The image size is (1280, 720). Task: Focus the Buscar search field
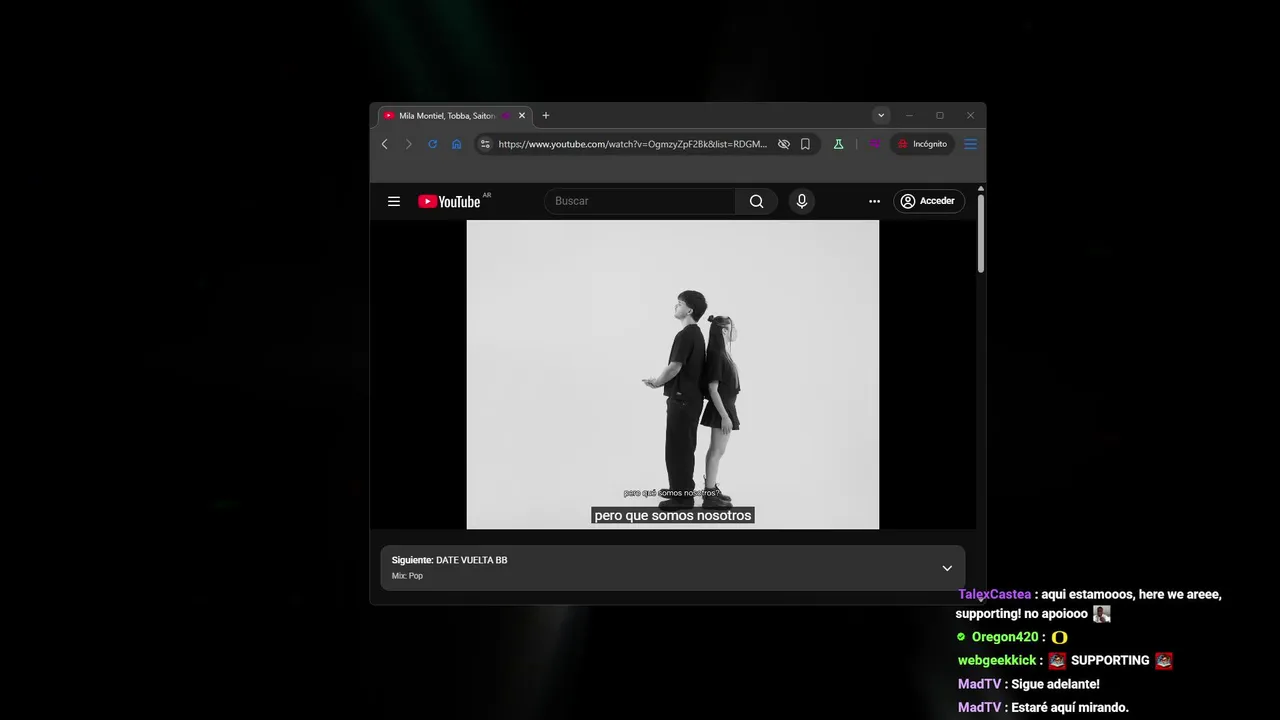(x=640, y=201)
